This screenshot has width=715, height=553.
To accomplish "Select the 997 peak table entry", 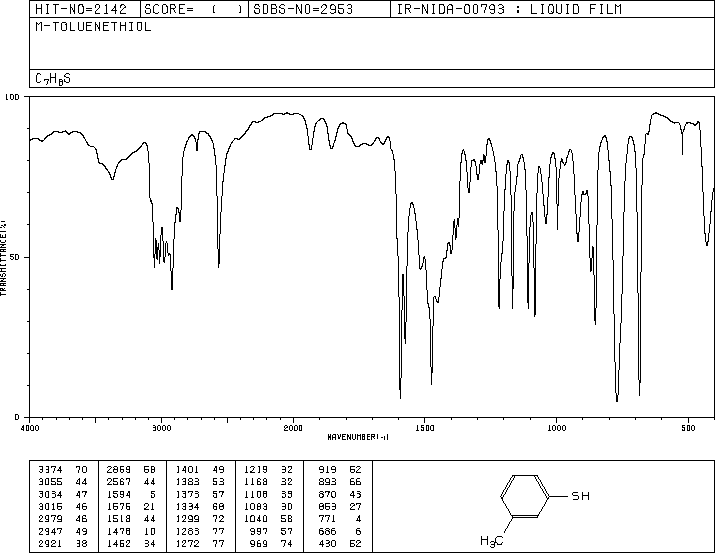I will click(x=272, y=532).
